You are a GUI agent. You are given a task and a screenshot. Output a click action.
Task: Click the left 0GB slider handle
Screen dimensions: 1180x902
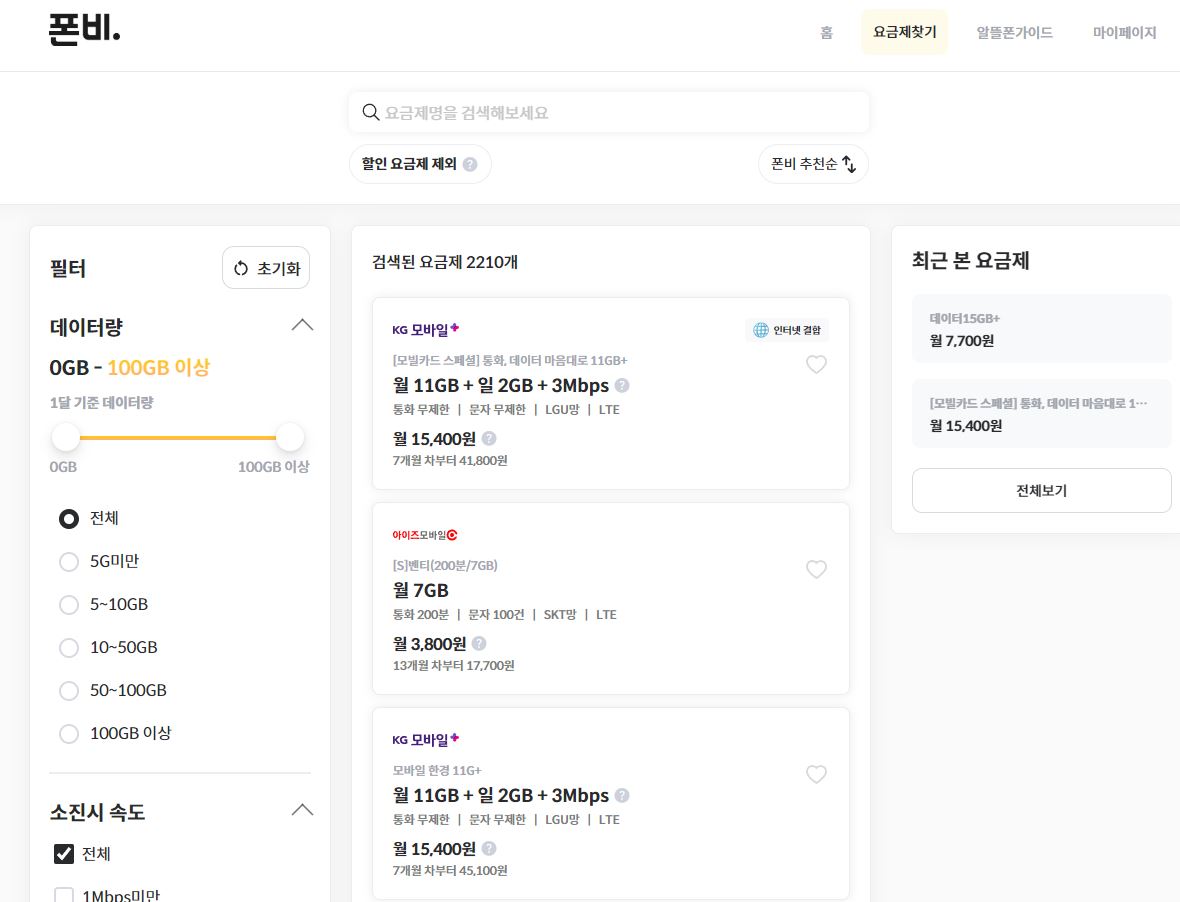coord(65,437)
